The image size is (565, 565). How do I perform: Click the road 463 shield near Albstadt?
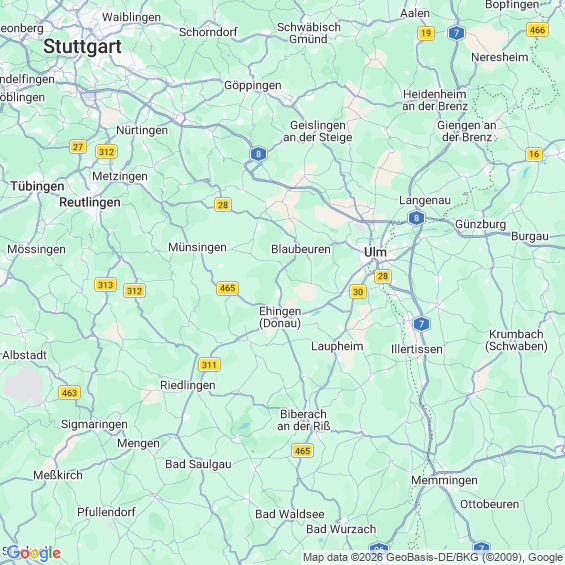point(69,393)
